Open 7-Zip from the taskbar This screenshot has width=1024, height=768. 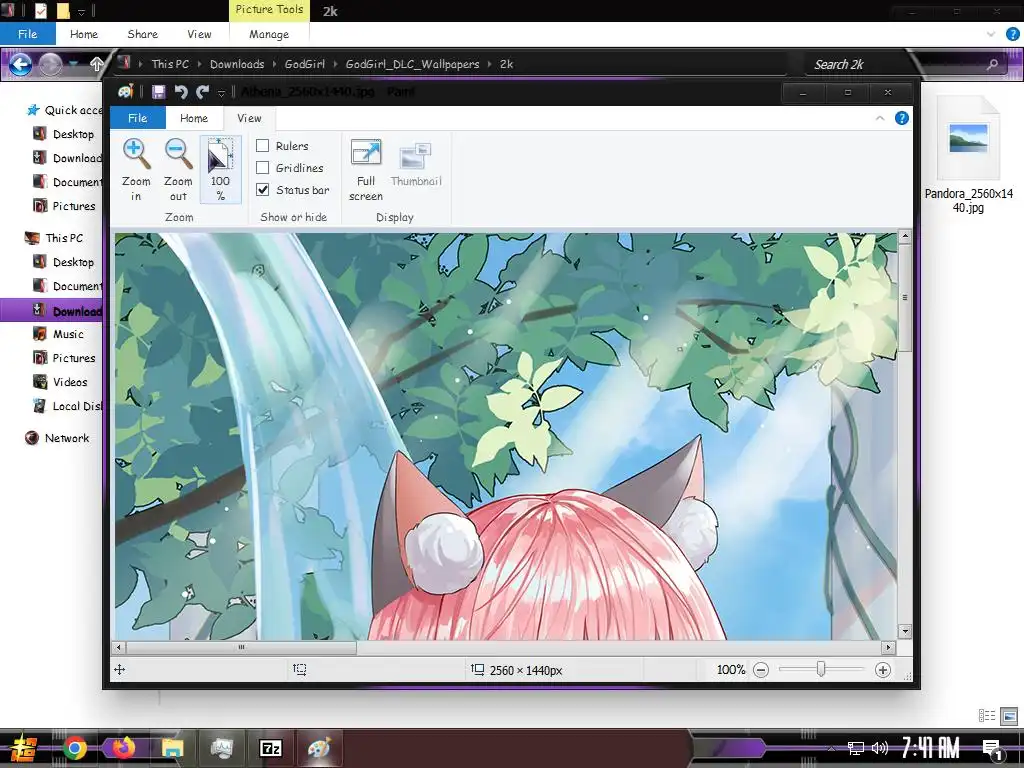tap(270, 748)
